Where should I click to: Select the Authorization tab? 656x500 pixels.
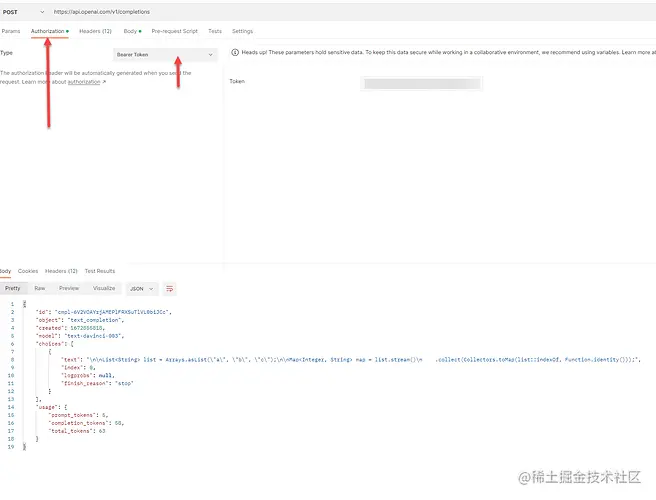coord(49,31)
